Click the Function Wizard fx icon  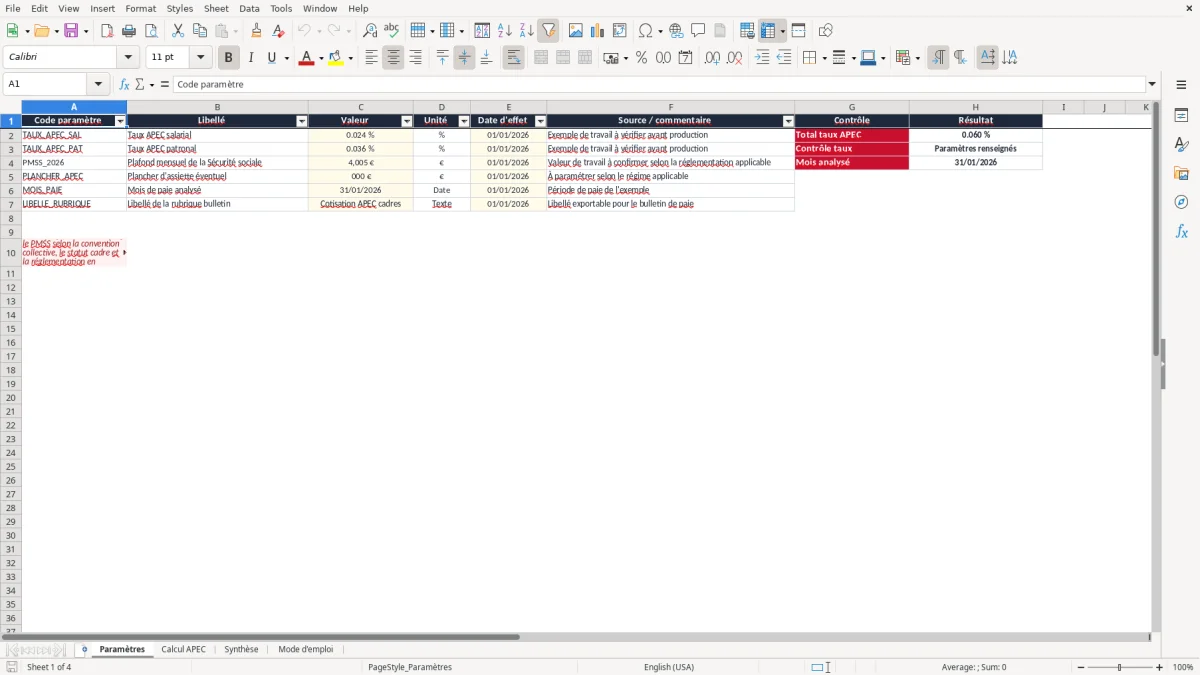click(124, 84)
